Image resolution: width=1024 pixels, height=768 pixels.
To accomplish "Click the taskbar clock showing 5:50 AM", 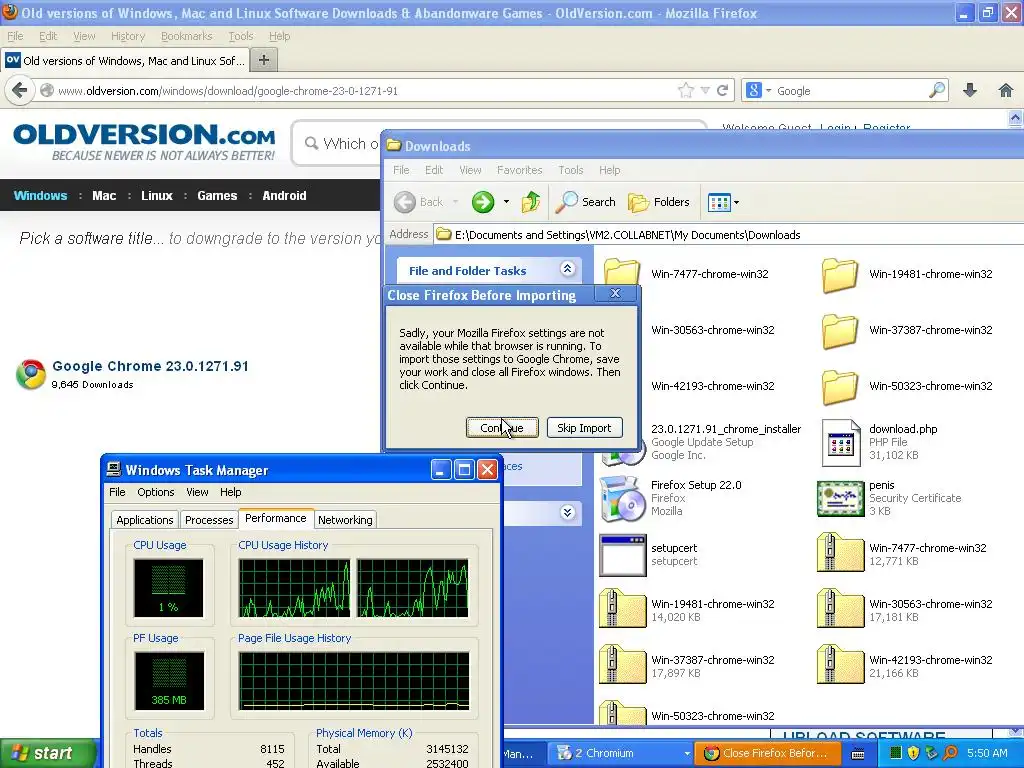I will click(987, 753).
